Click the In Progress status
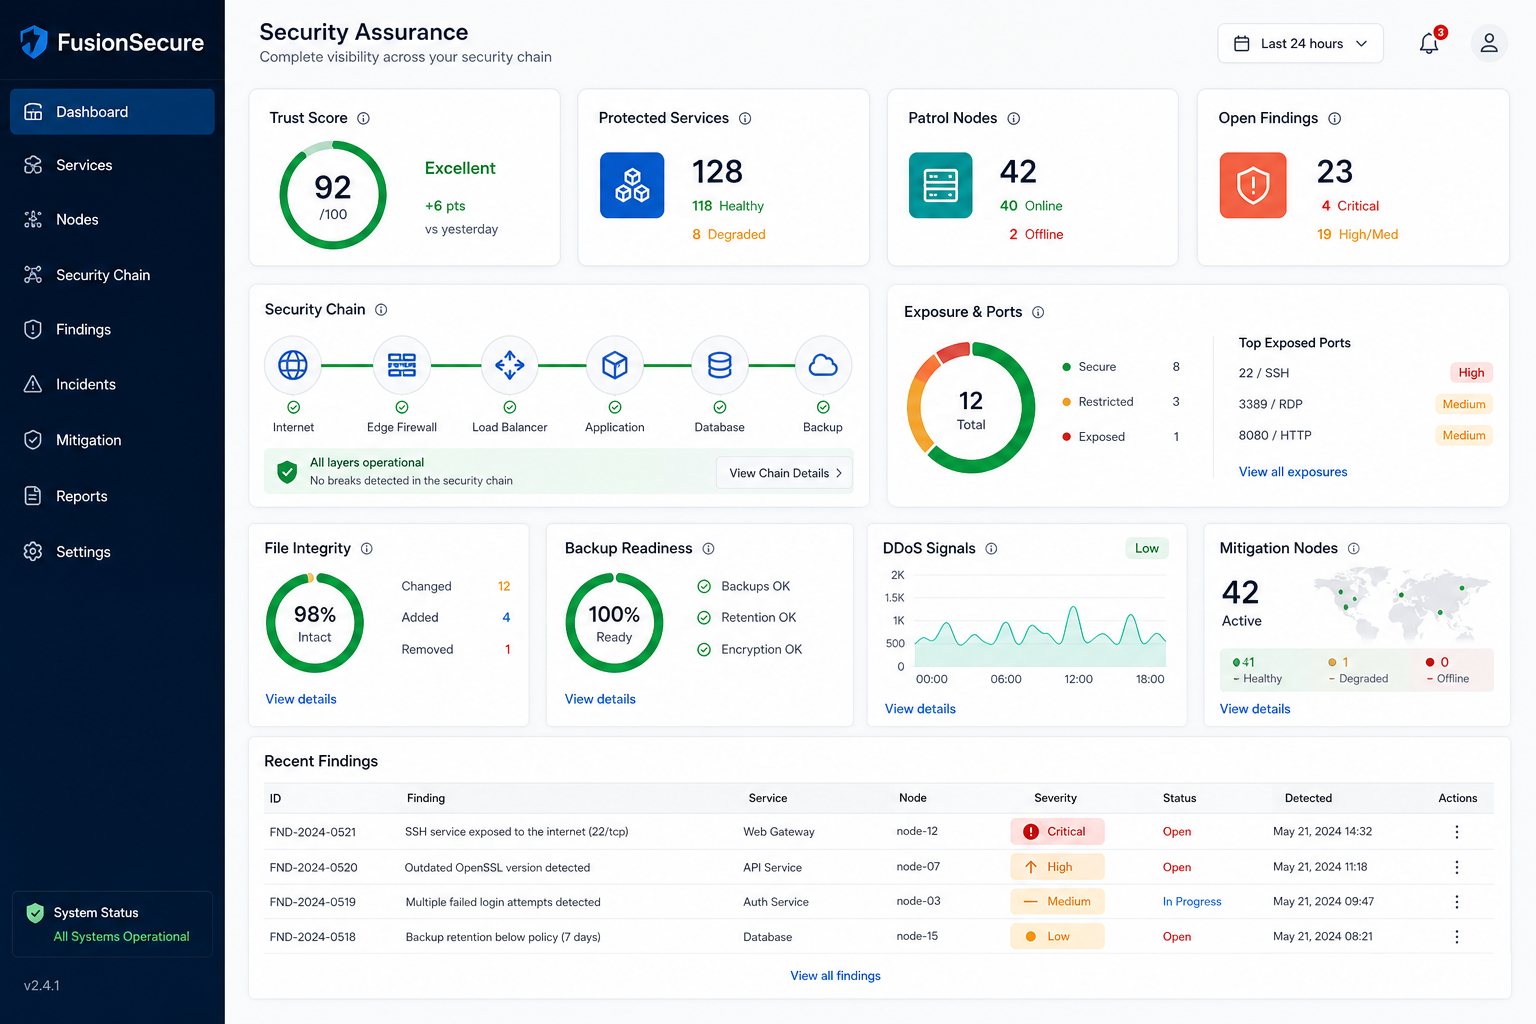 pyautogui.click(x=1192, y=902)
